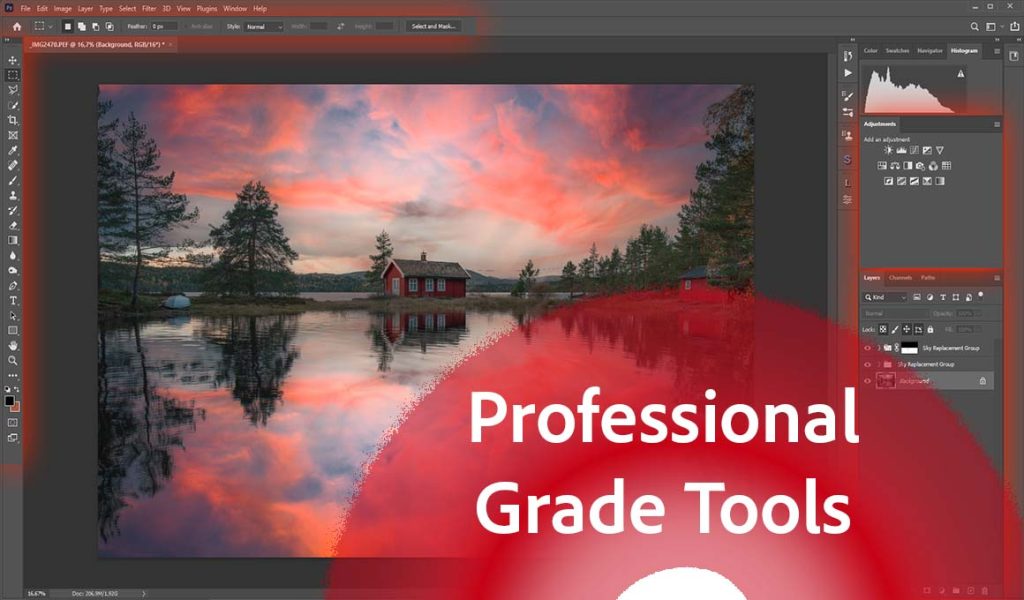Image resolution: width=1024 pixels, height=600 pixels.
Task: Expand the Sky Replacement Group with mask
Action: tap(878, 348)
